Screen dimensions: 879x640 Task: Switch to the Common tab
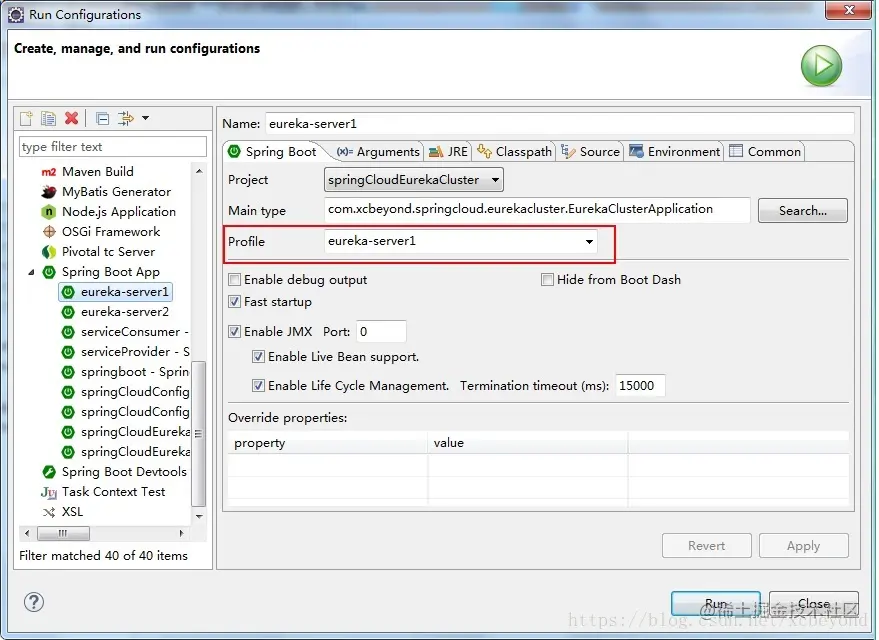[766, 152]
